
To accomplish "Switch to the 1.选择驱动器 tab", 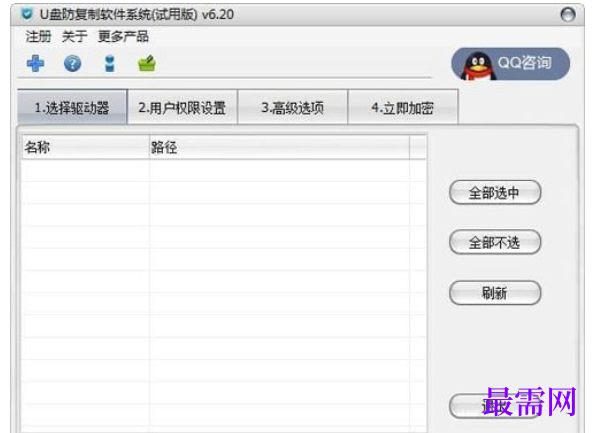I will [x=72, y=107].
